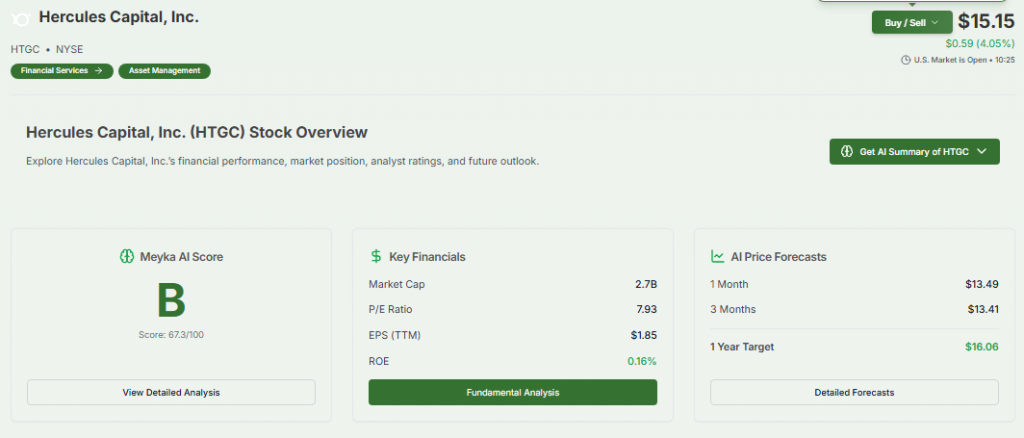Click the chevron on Buy / Sell button
1024x438 pixels.
pyautogui.click(x=935, y=22)
